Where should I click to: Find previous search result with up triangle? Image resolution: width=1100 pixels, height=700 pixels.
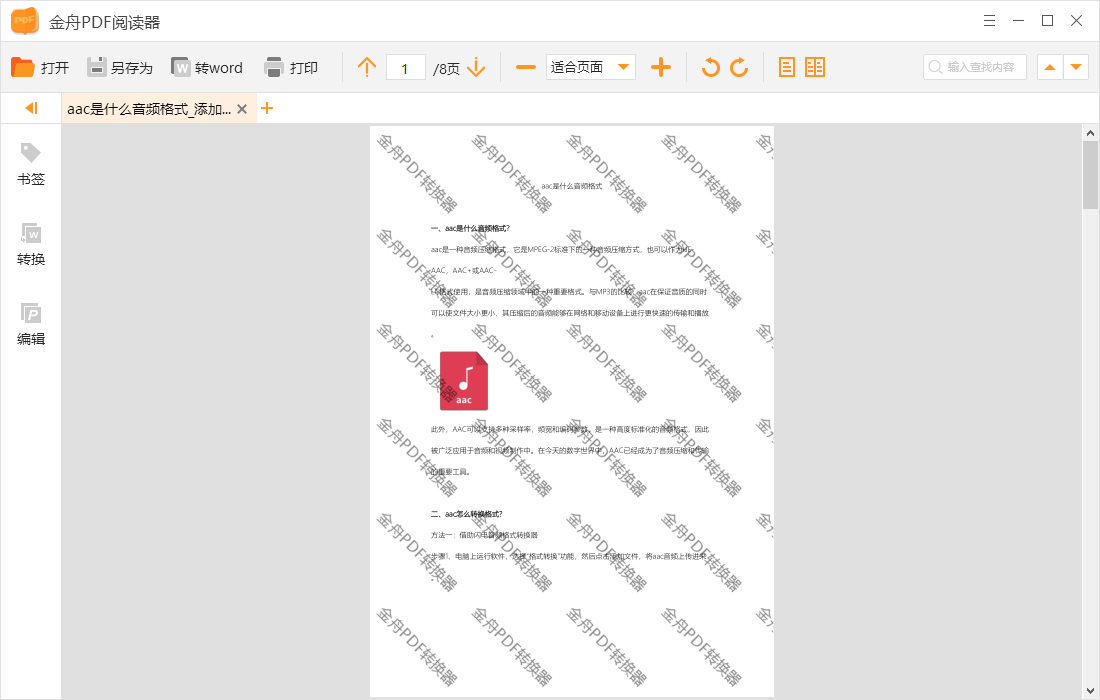[x=1049, y=67]
